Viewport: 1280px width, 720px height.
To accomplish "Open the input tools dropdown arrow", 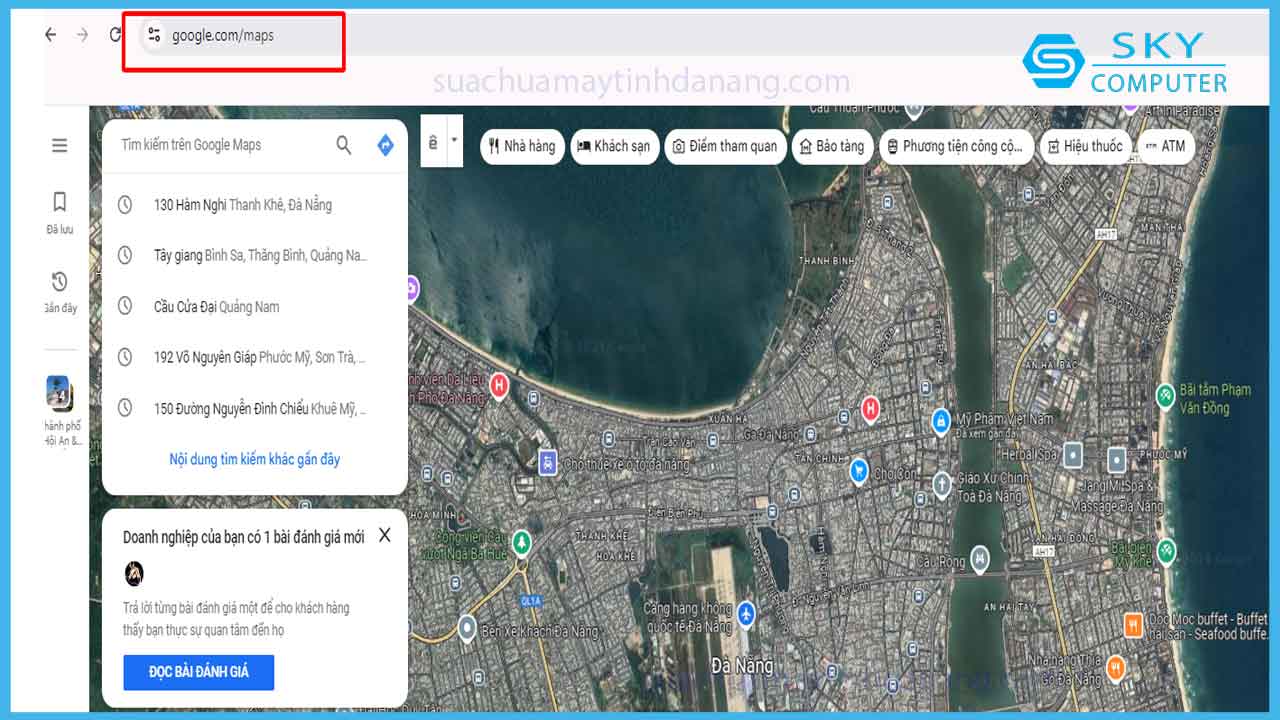I will (454, 140).
